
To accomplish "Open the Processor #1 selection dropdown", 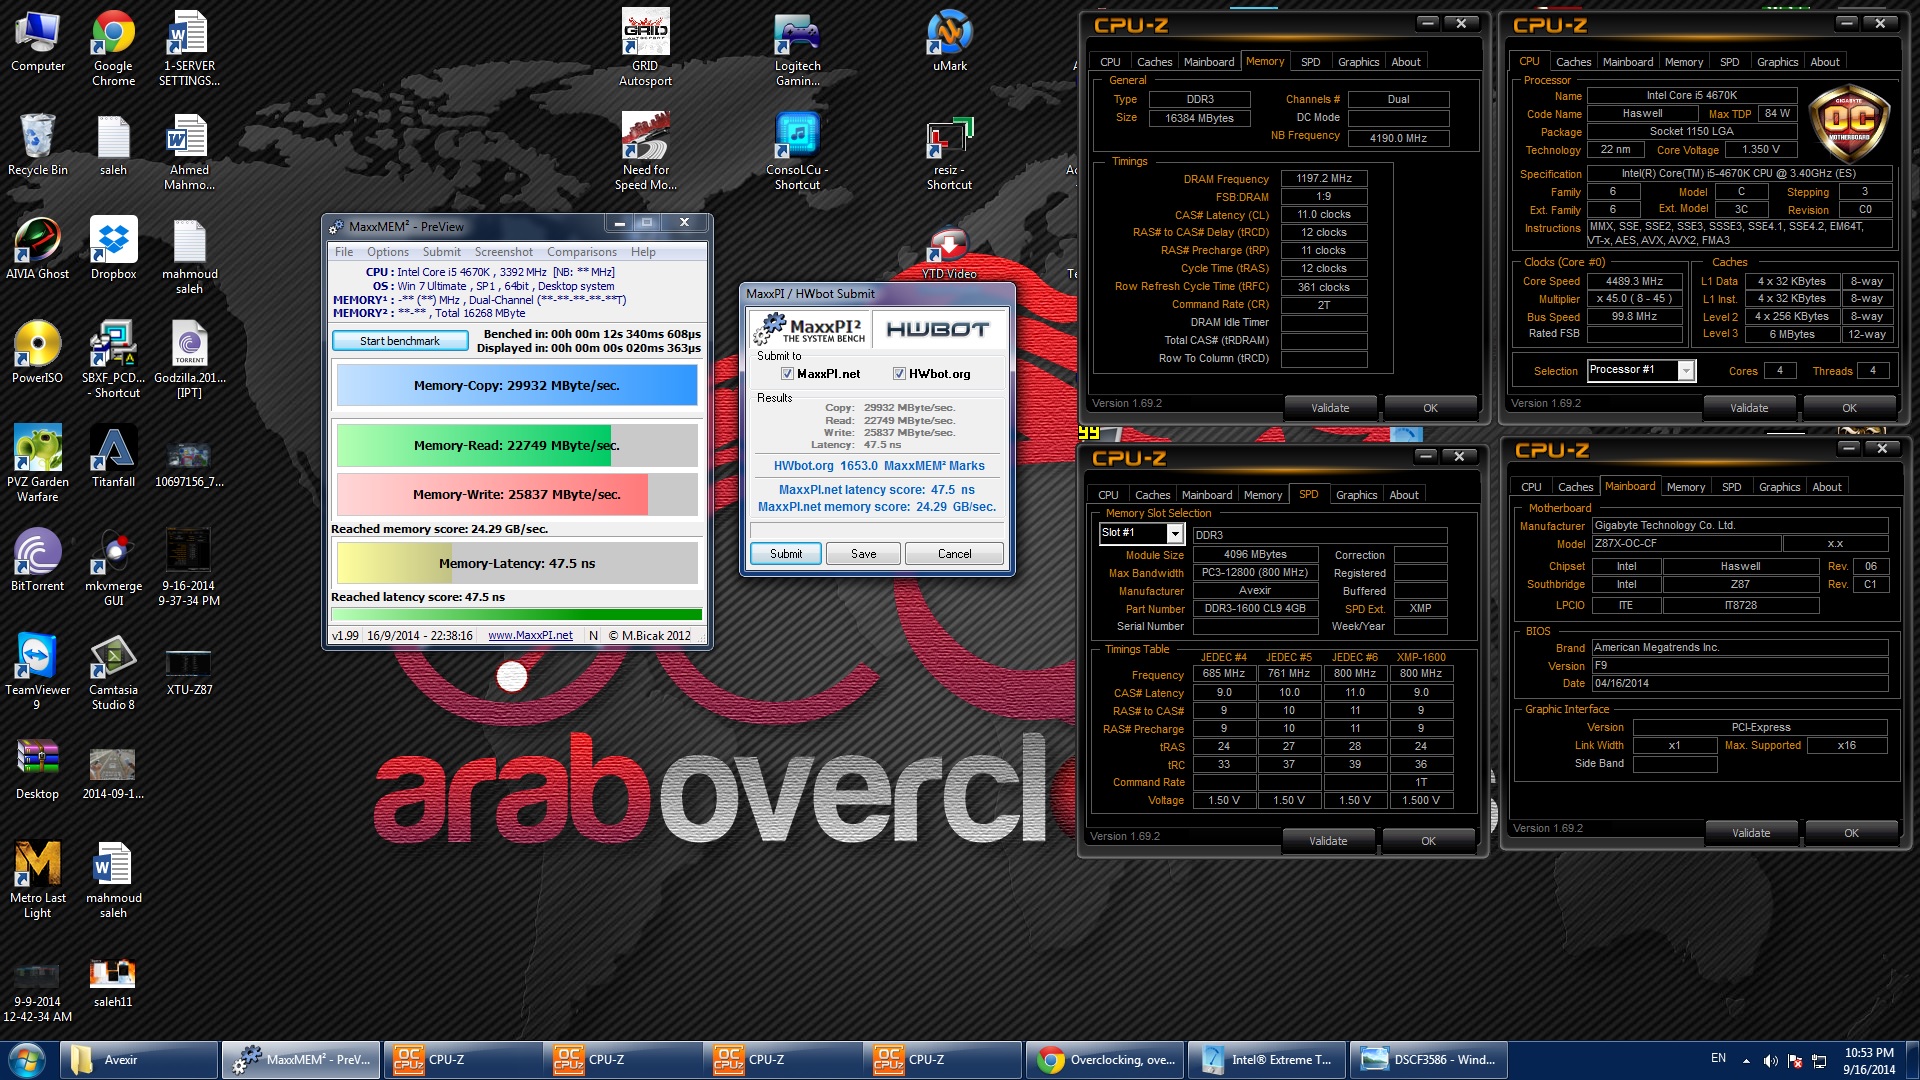I will (1686, 371).
